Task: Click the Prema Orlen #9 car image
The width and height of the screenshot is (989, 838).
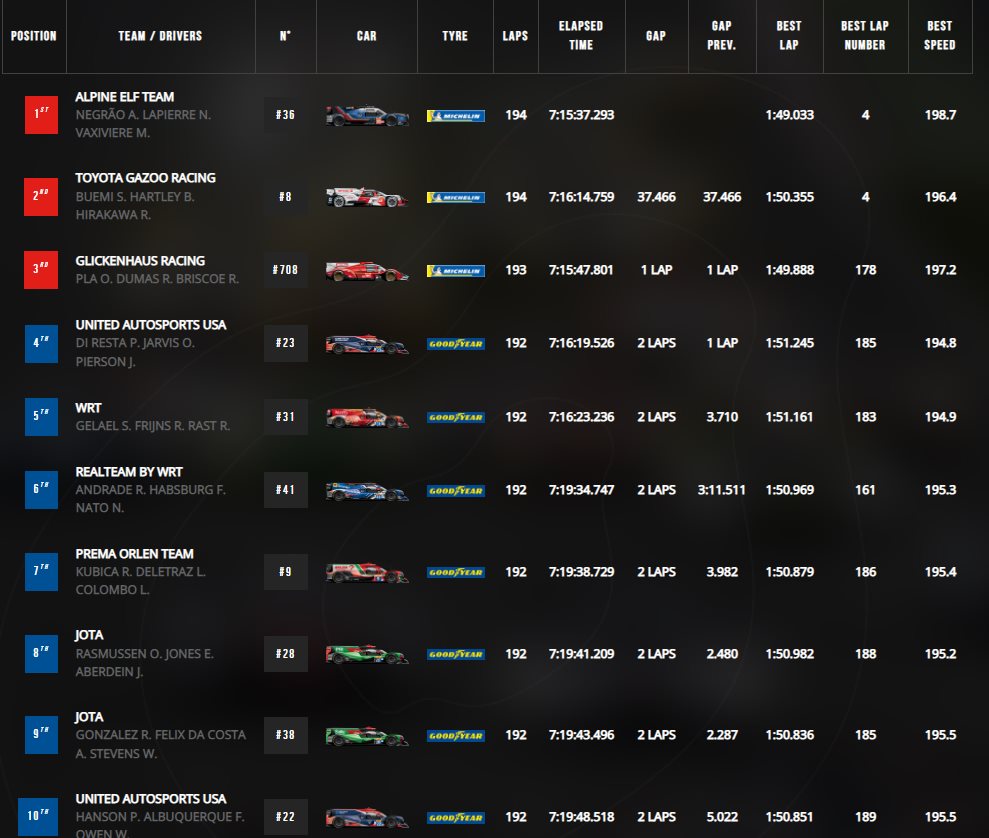Action: point(367,573)
